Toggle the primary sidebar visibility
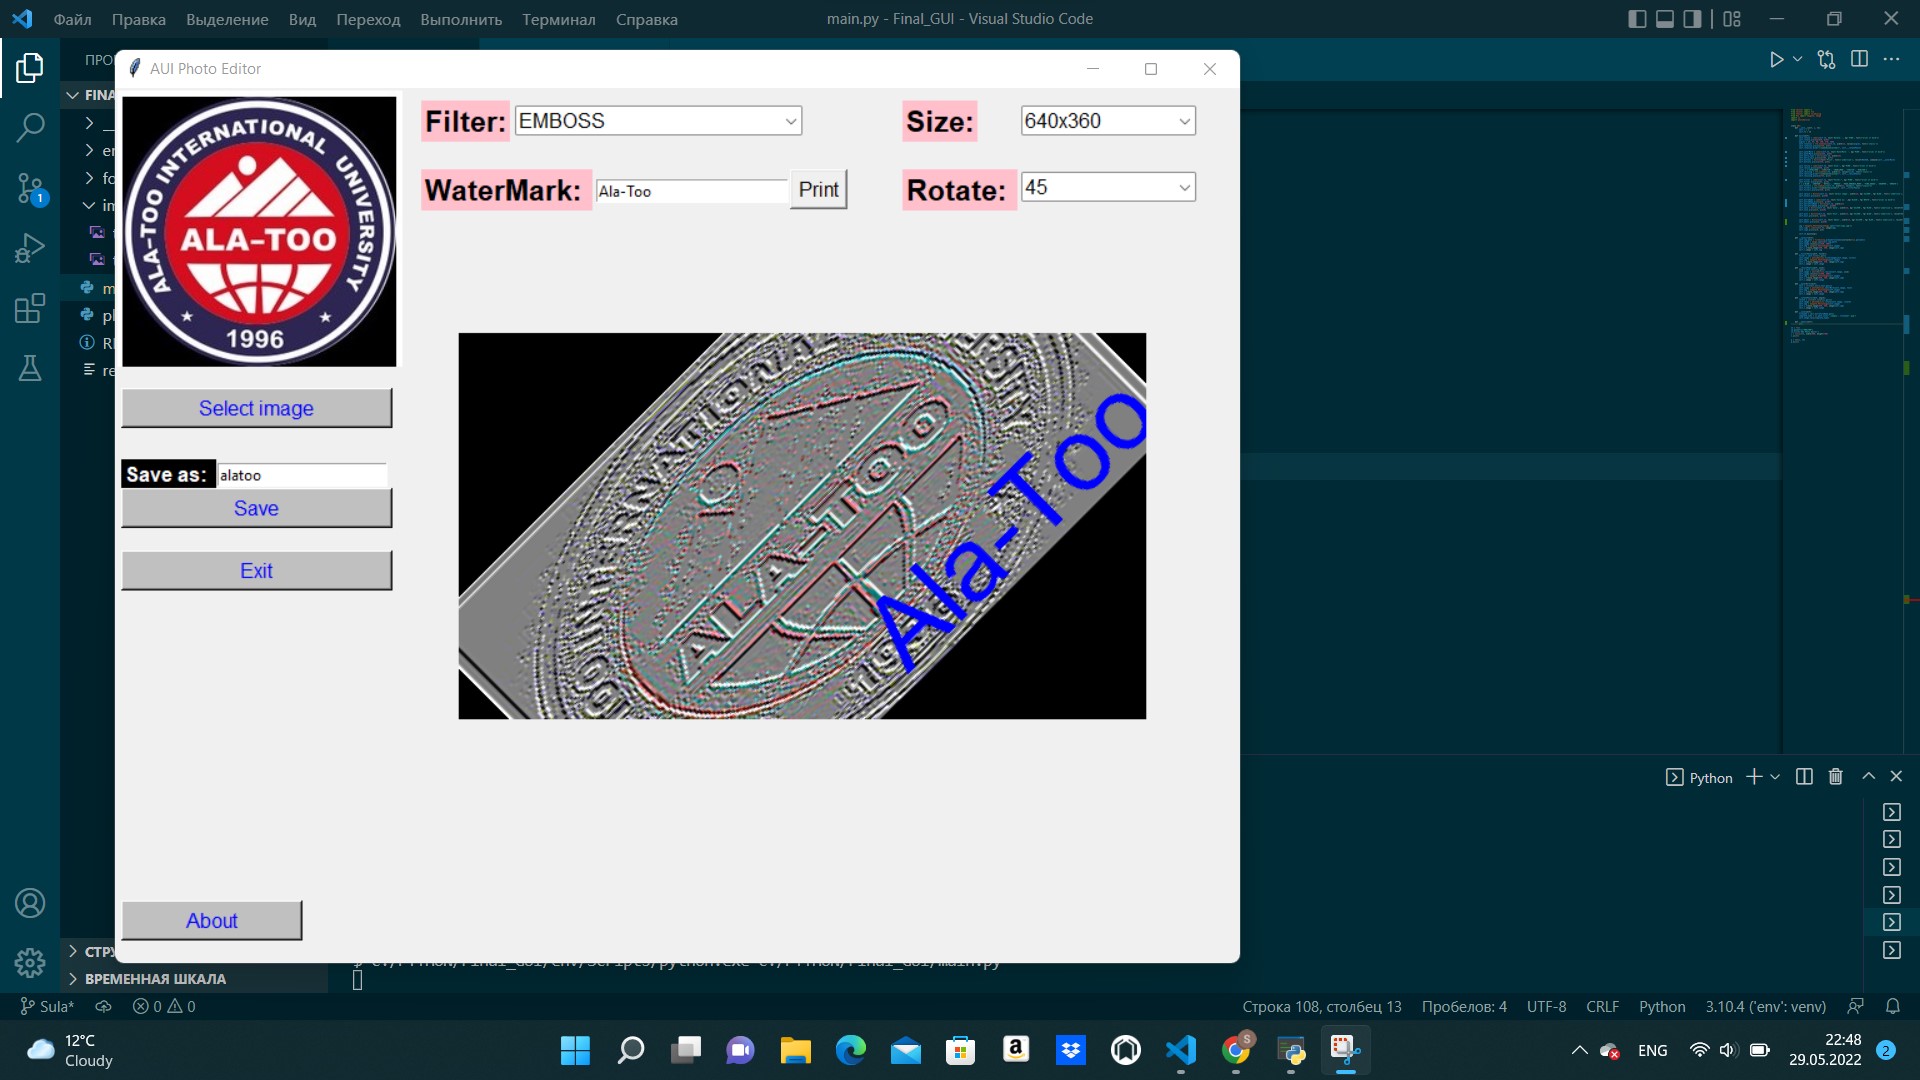1920x1080 pixels. click(x=1637, y=18)
